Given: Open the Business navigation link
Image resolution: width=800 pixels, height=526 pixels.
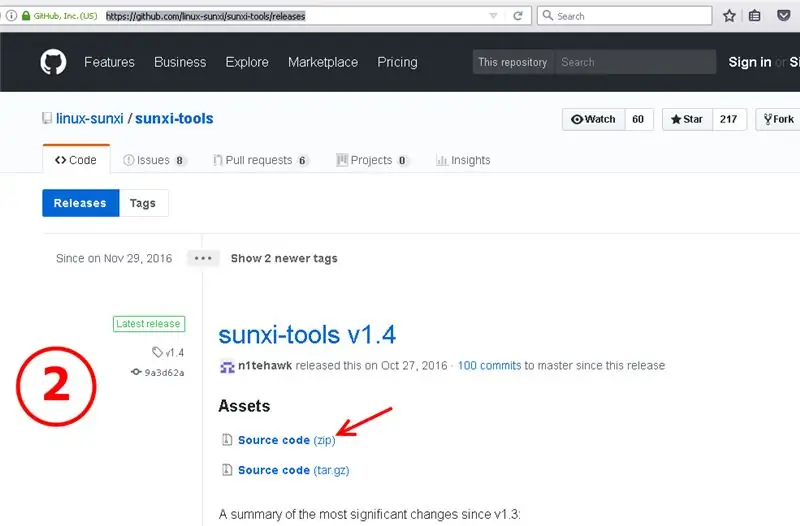Looking at the screenshot, I should tap(180, 62).
